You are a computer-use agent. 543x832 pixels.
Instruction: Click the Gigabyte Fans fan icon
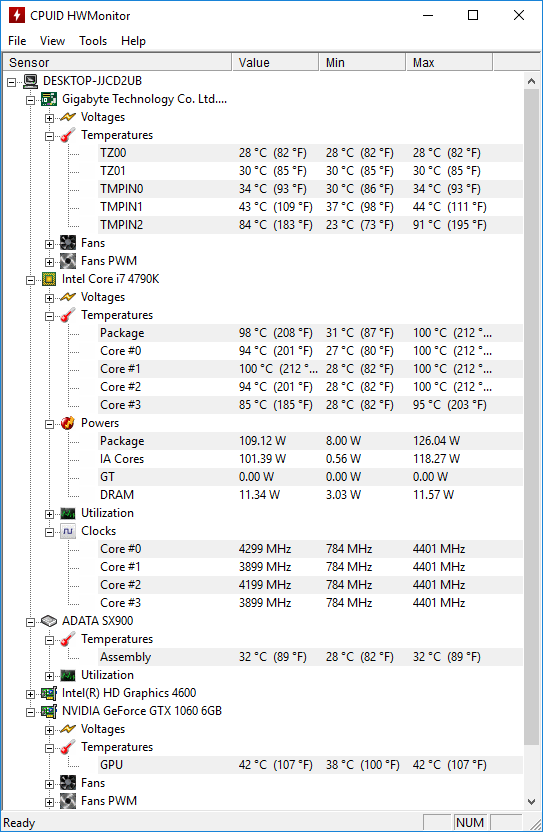[x=68, y=243]
